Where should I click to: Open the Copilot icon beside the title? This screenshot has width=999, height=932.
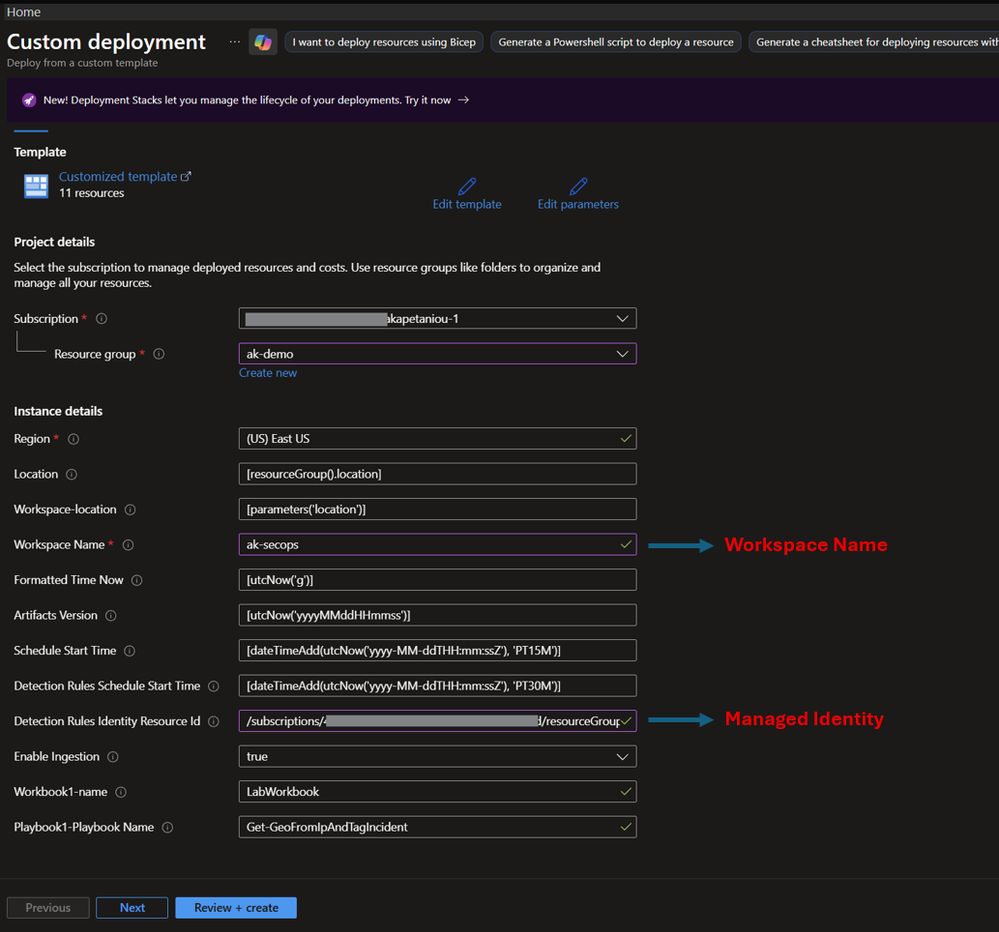click(x=262, y=42)
